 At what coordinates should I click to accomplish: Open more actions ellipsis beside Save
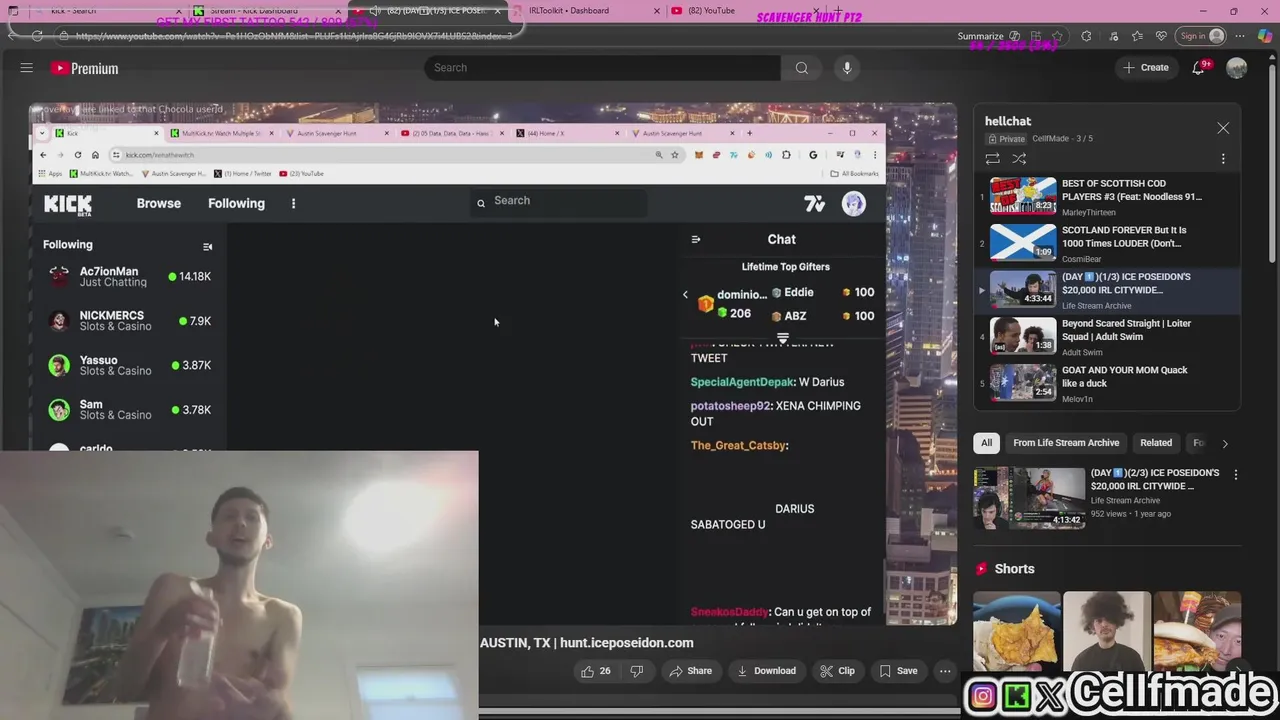coord(945,671)
